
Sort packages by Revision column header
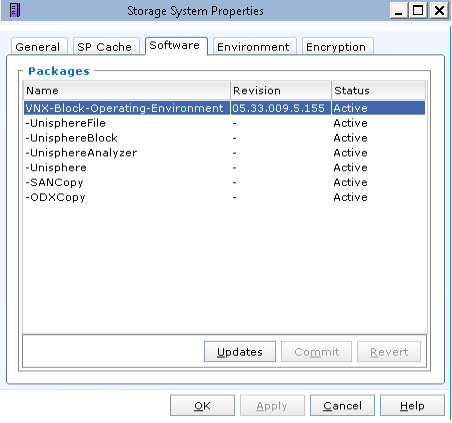coord(281,90)
